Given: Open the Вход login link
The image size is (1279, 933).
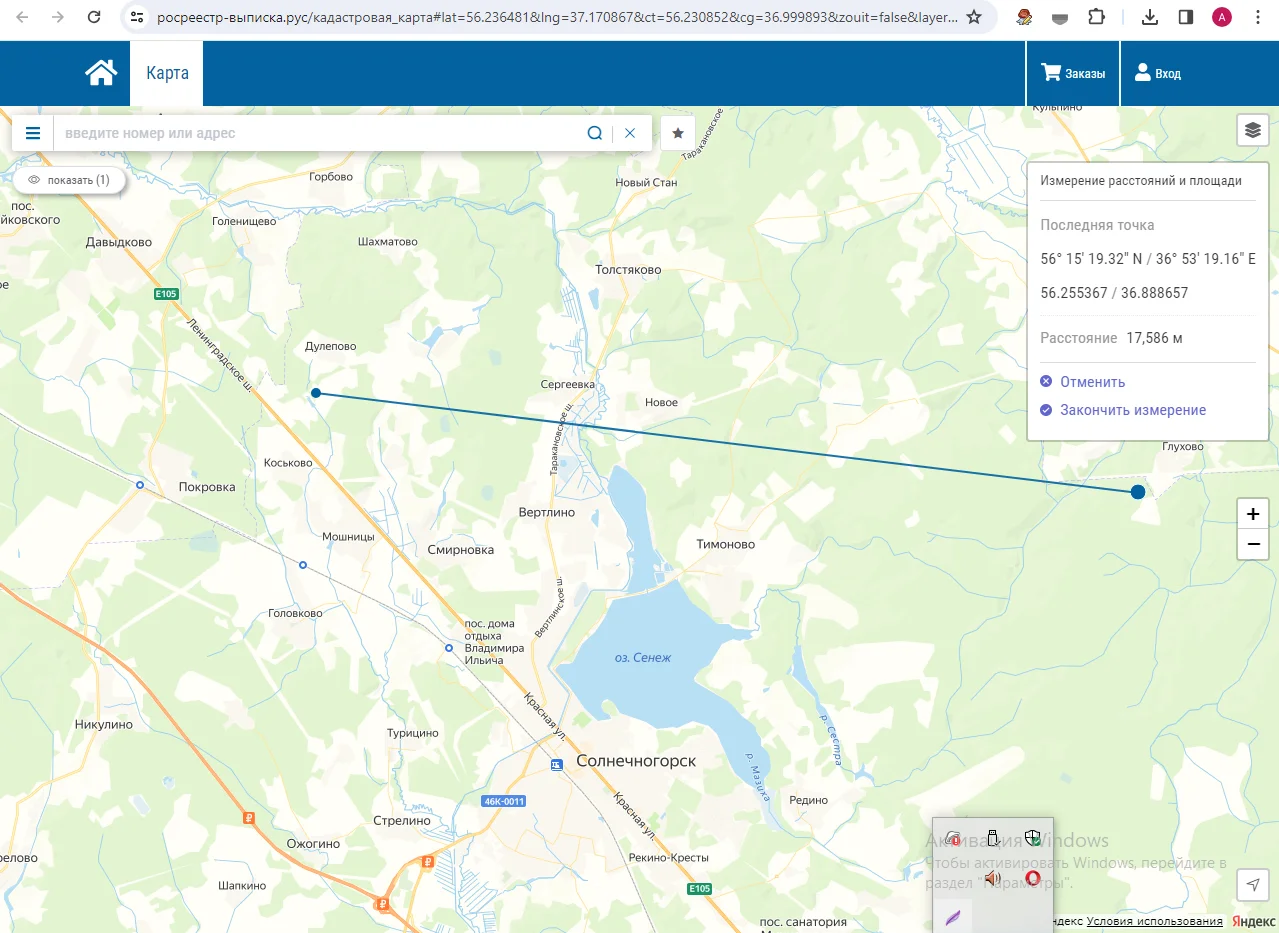Looking at the screenshot, I should click(x=1157, y=73).
